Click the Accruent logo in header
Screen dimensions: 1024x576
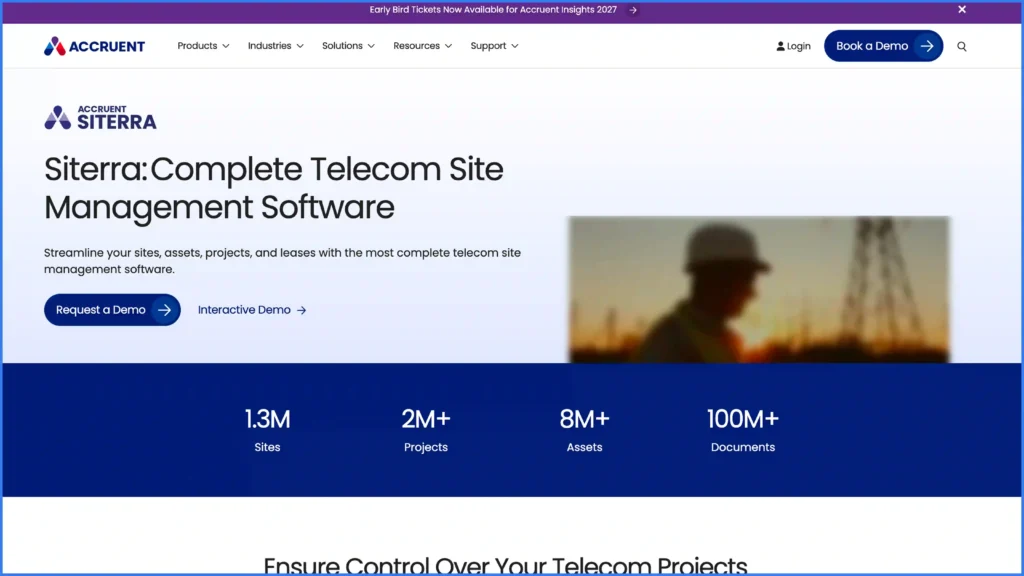tap(94, 46)
